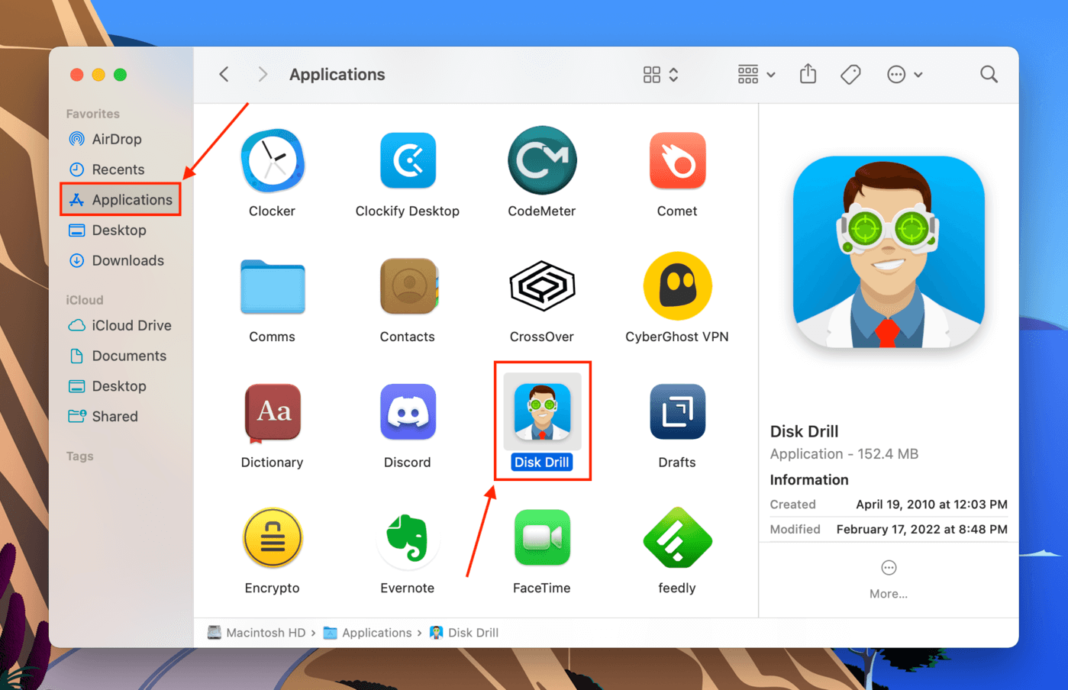Screen dimensions: 1068x690
Task: Open search with the magnifier icon
Action: tap(988, 74)
